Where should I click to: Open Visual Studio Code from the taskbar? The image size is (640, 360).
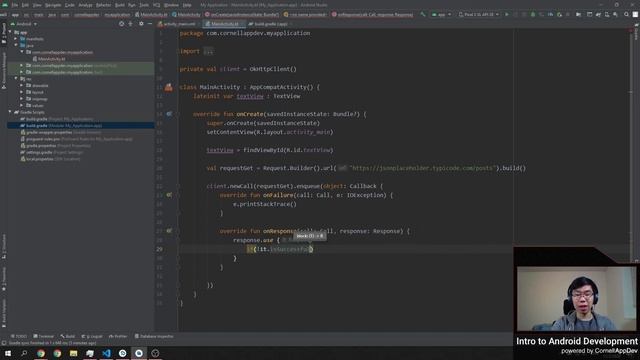(106, 353)
